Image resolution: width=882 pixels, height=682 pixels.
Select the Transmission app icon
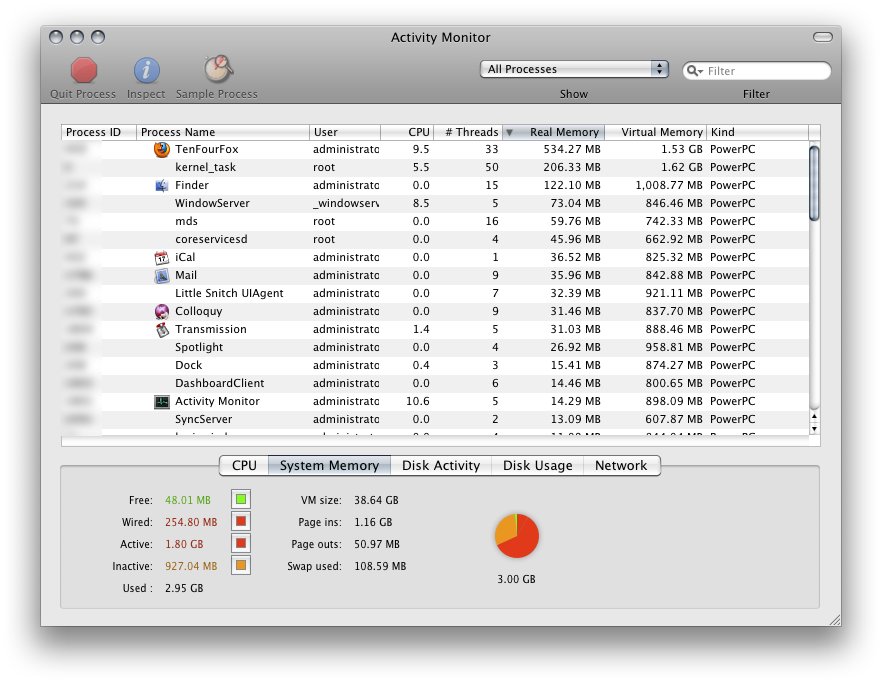(x=161, y=330)
